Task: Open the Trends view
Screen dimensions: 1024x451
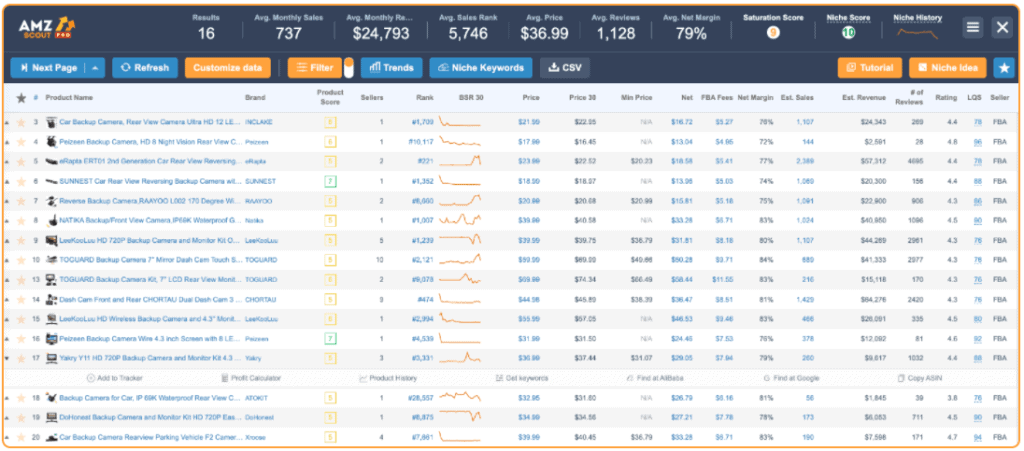Action: 391,68
